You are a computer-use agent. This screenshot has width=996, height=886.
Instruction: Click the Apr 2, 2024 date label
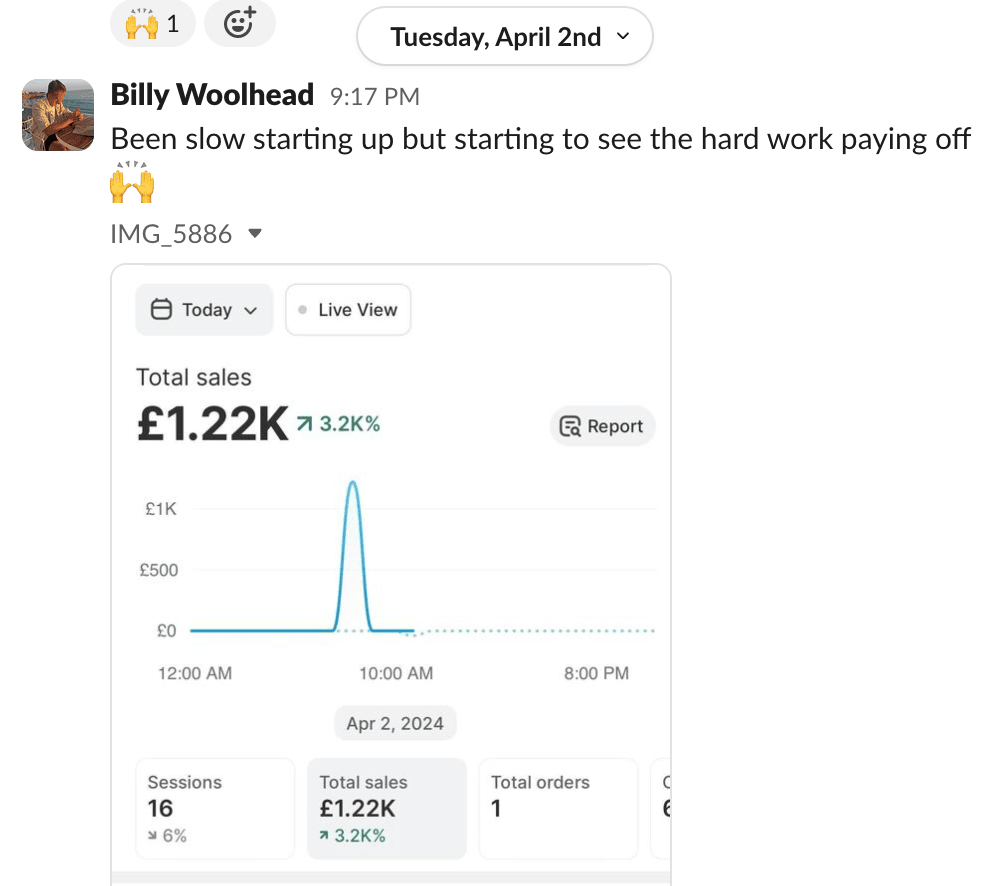tap(395, 723)
